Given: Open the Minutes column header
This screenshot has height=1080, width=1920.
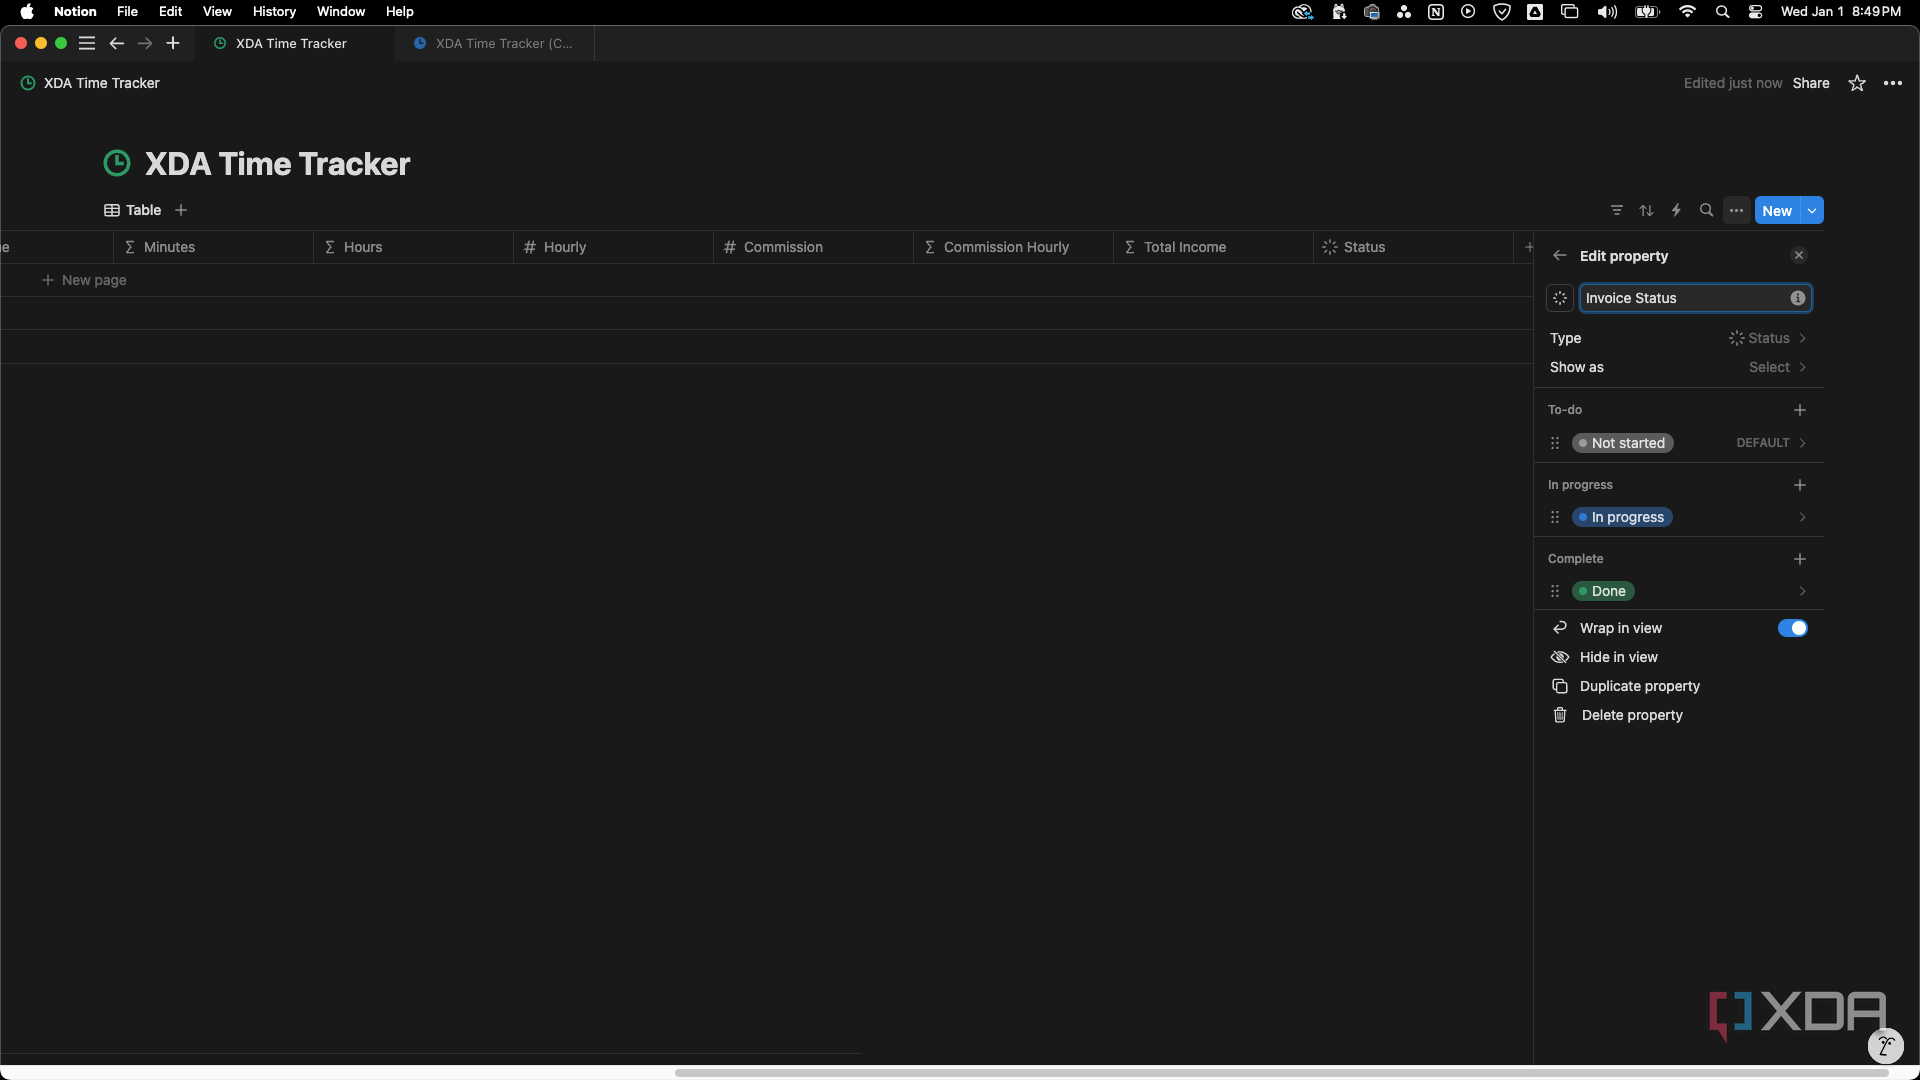Looking at the screenshot, I should pyautogui.click(x=213, y=247).
